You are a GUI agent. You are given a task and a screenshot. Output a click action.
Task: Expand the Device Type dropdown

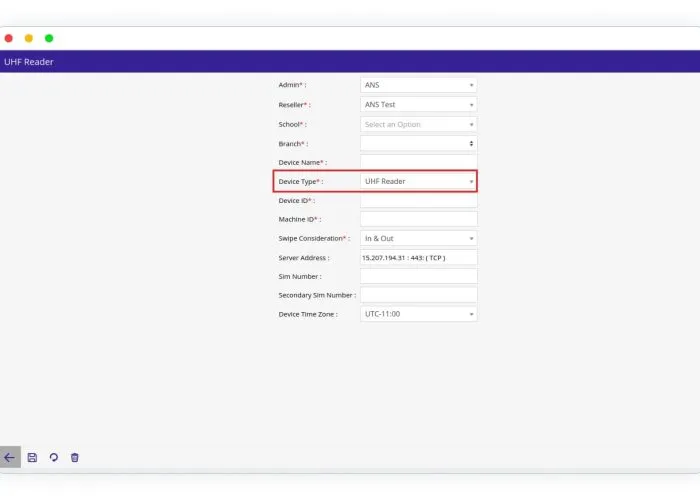click(x=418, y=181)
